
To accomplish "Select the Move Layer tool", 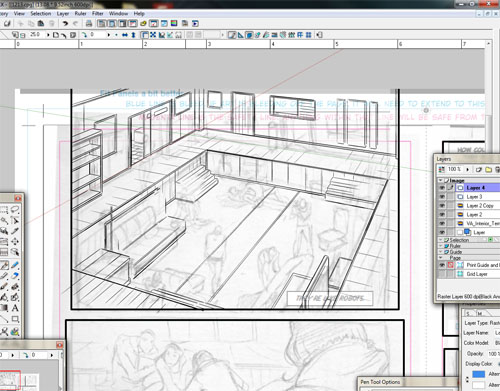I will tap(15, 241).
